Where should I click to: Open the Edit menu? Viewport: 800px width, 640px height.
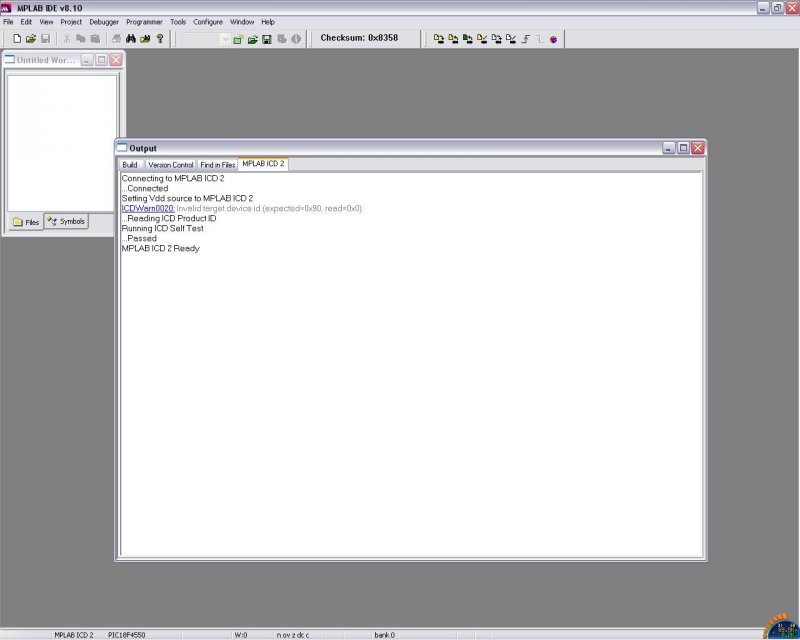[x=26, y=22]
